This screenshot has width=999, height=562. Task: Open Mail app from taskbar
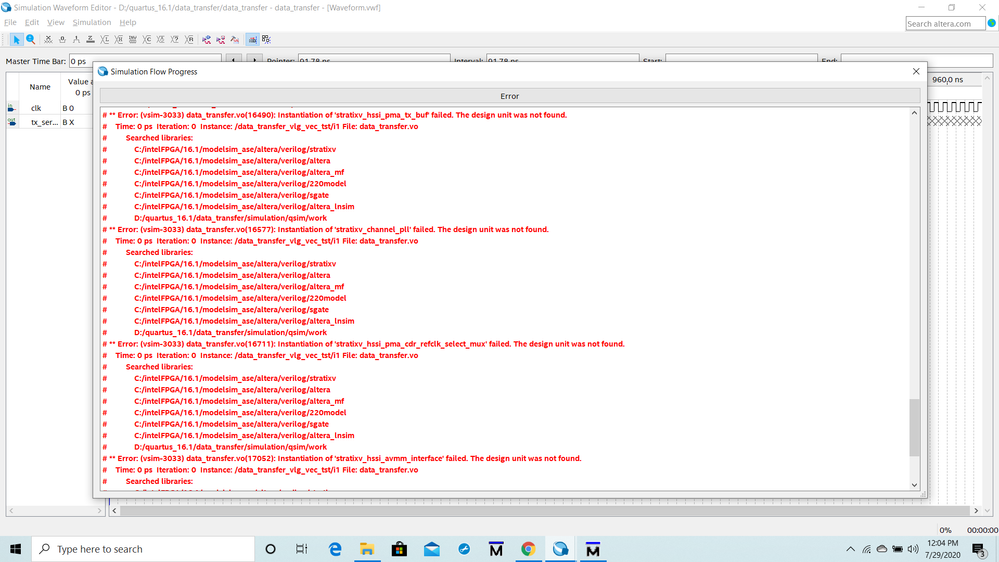(x=431, y=549)
